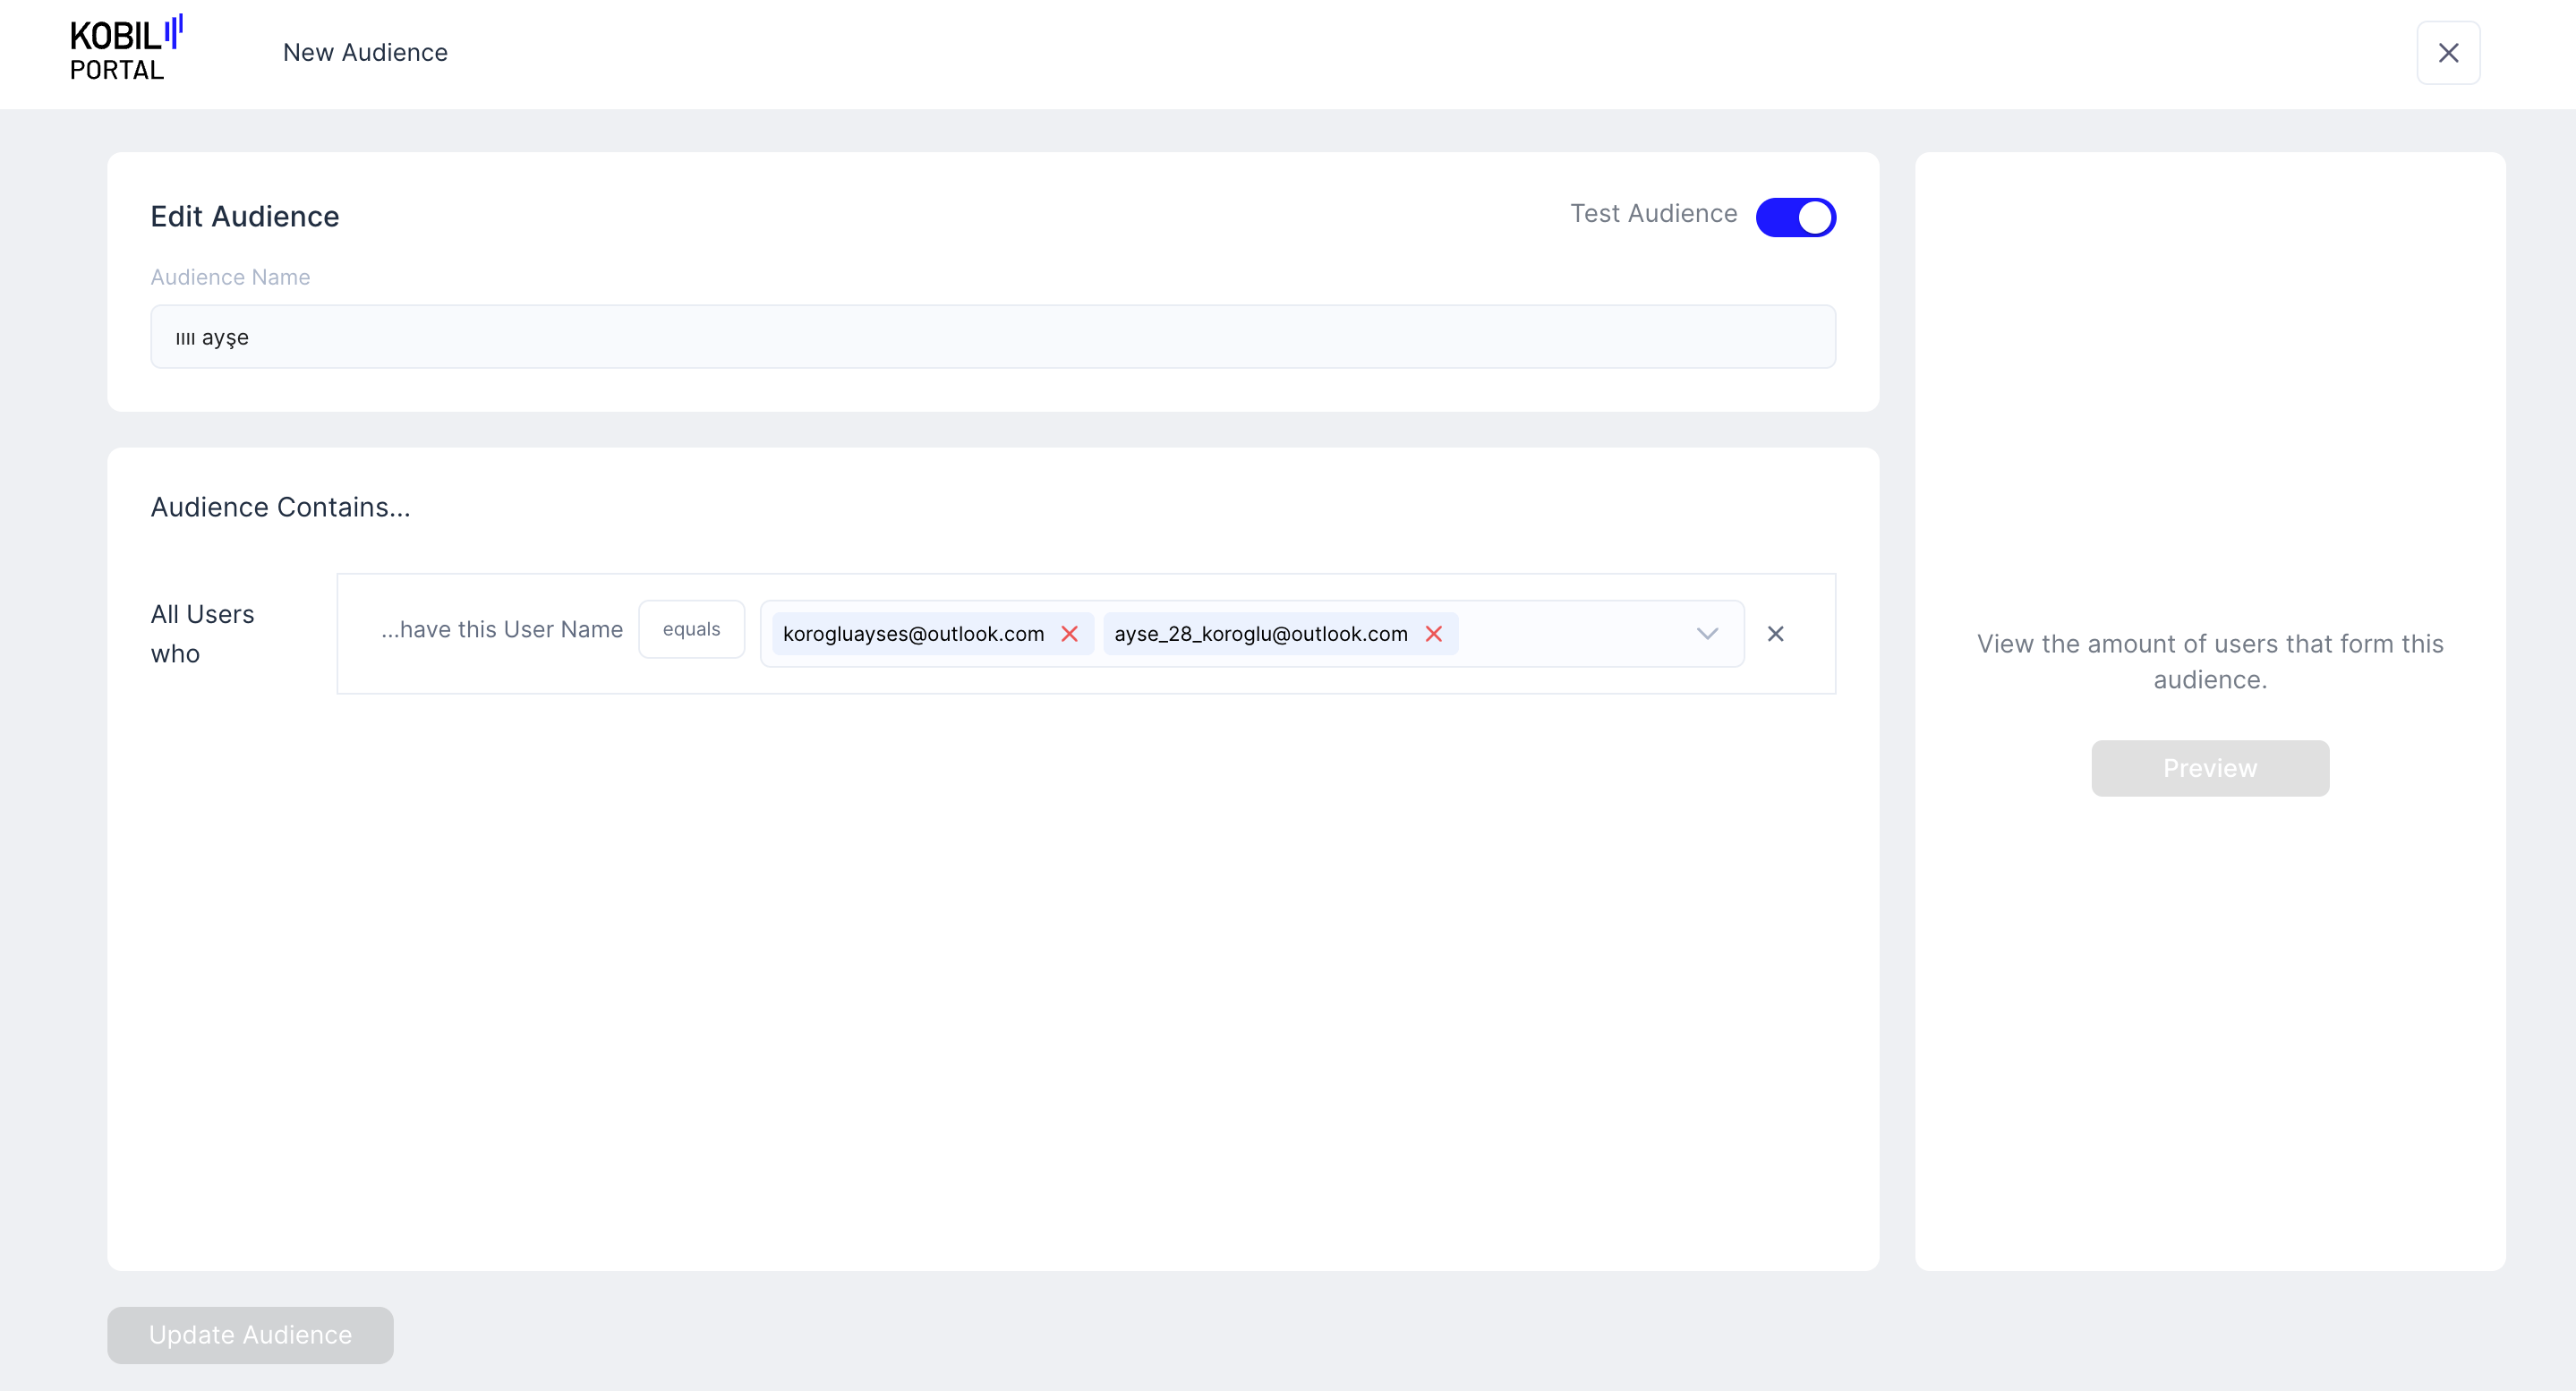Select the korogluayses@outlook.com chip text
The width and height of the screenshot is (2576, 1391).
point(912,634)
